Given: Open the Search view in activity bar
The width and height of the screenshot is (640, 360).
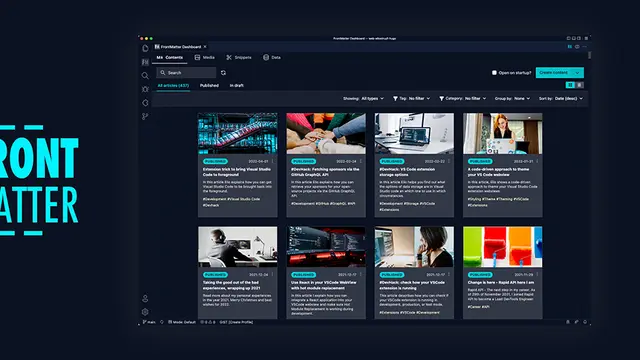Looking at the screenshot, I should 145,76.
